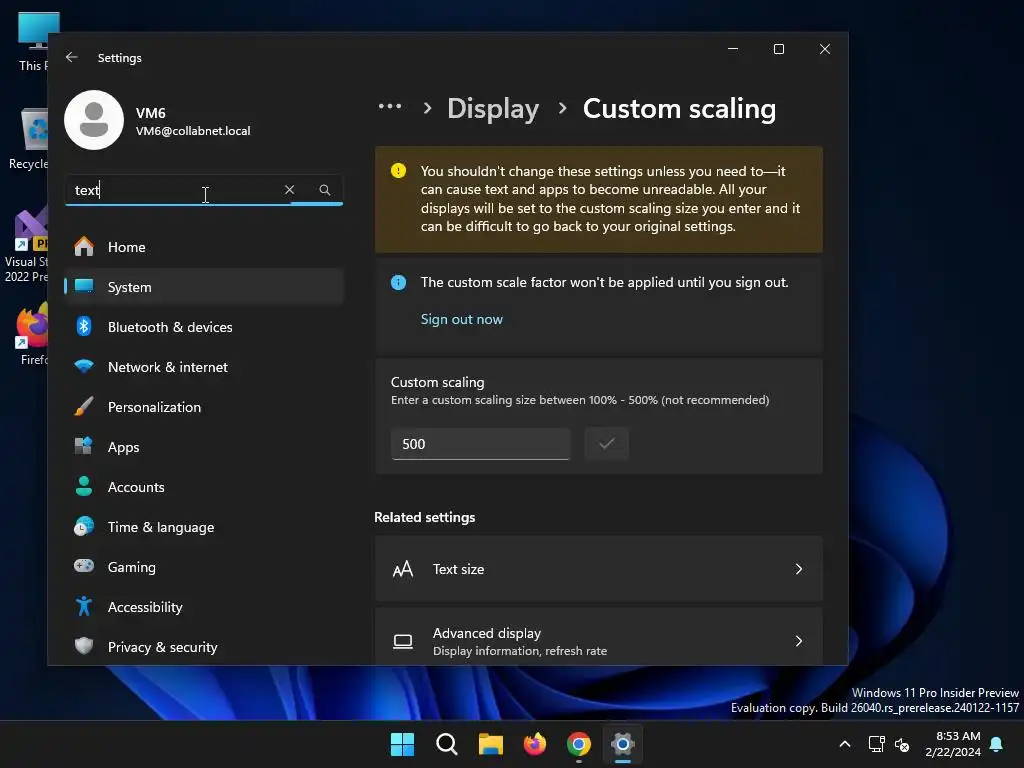This screenshot has height=768, width=1024.
Task: Minimize the Settings window
Action: pyautogui.click(x=733, y=49)
